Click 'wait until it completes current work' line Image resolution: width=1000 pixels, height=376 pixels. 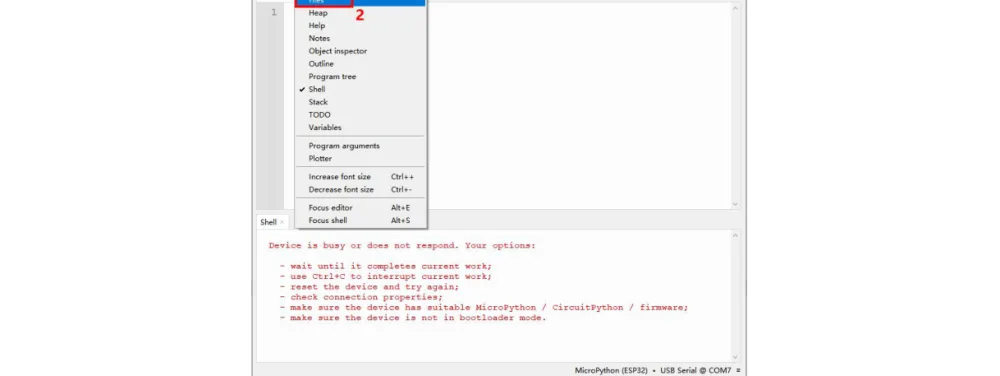pos(386,266)
